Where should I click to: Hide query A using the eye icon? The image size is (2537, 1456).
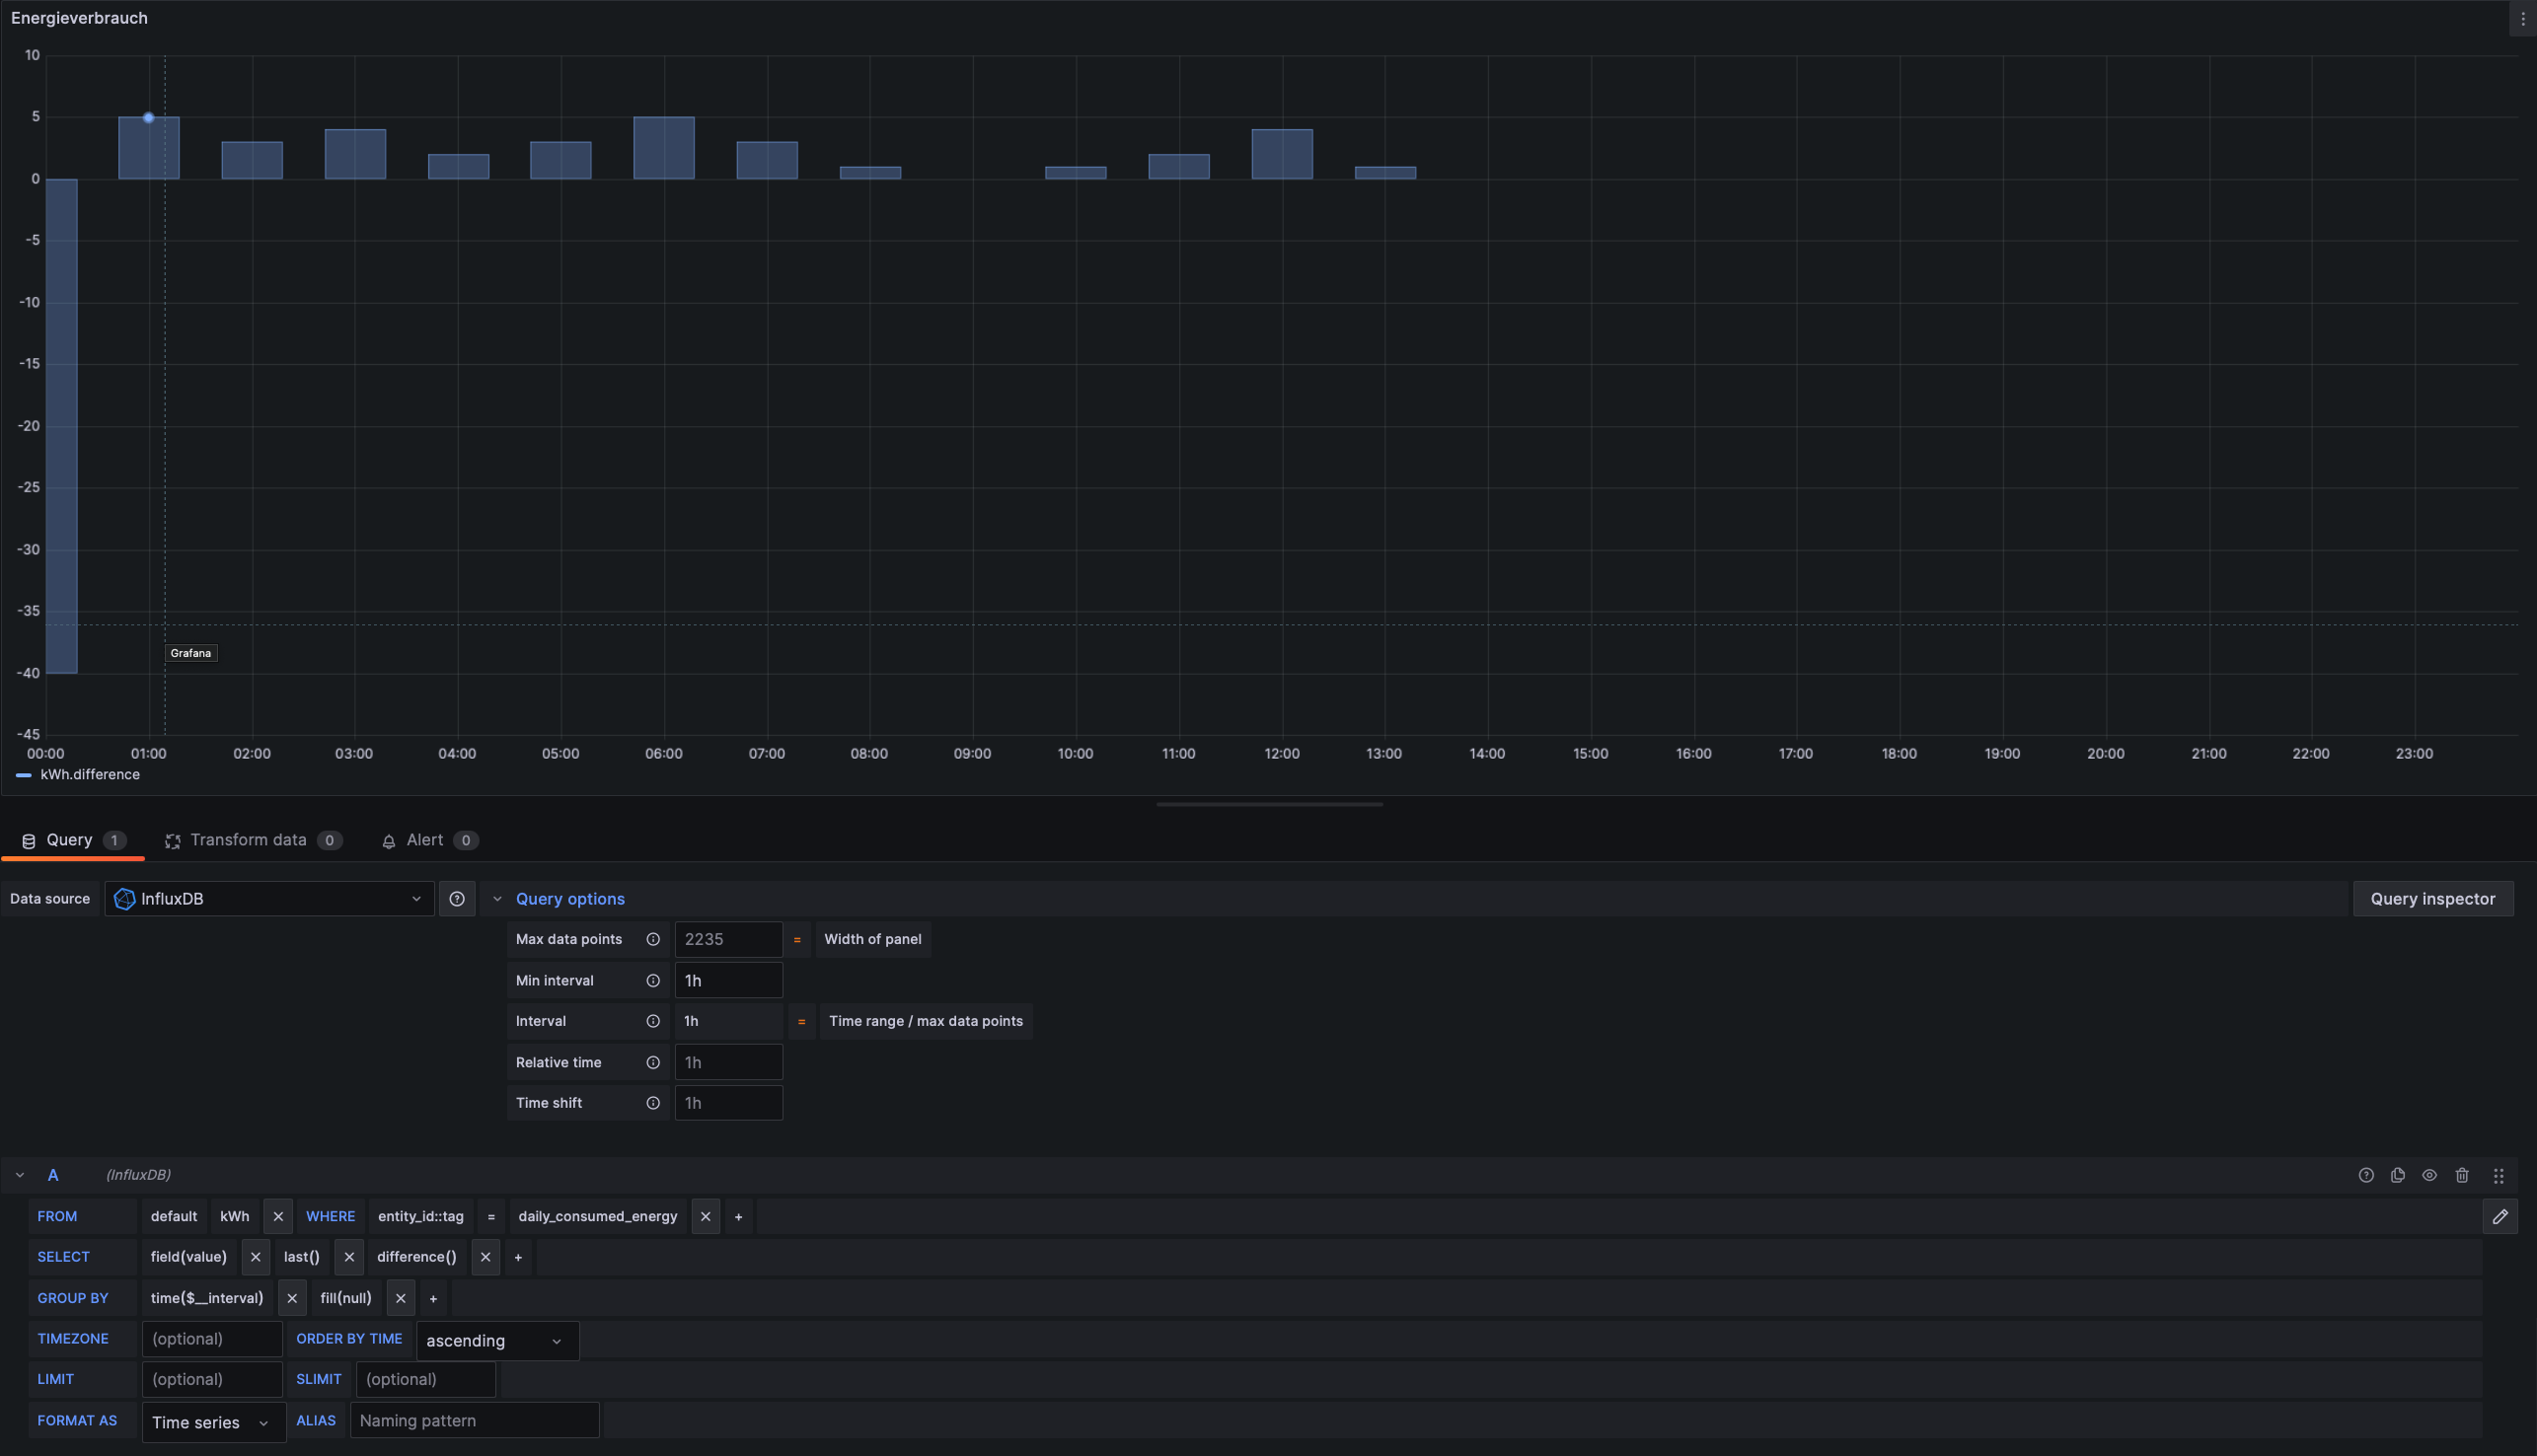click(x=2429, y=1175)
